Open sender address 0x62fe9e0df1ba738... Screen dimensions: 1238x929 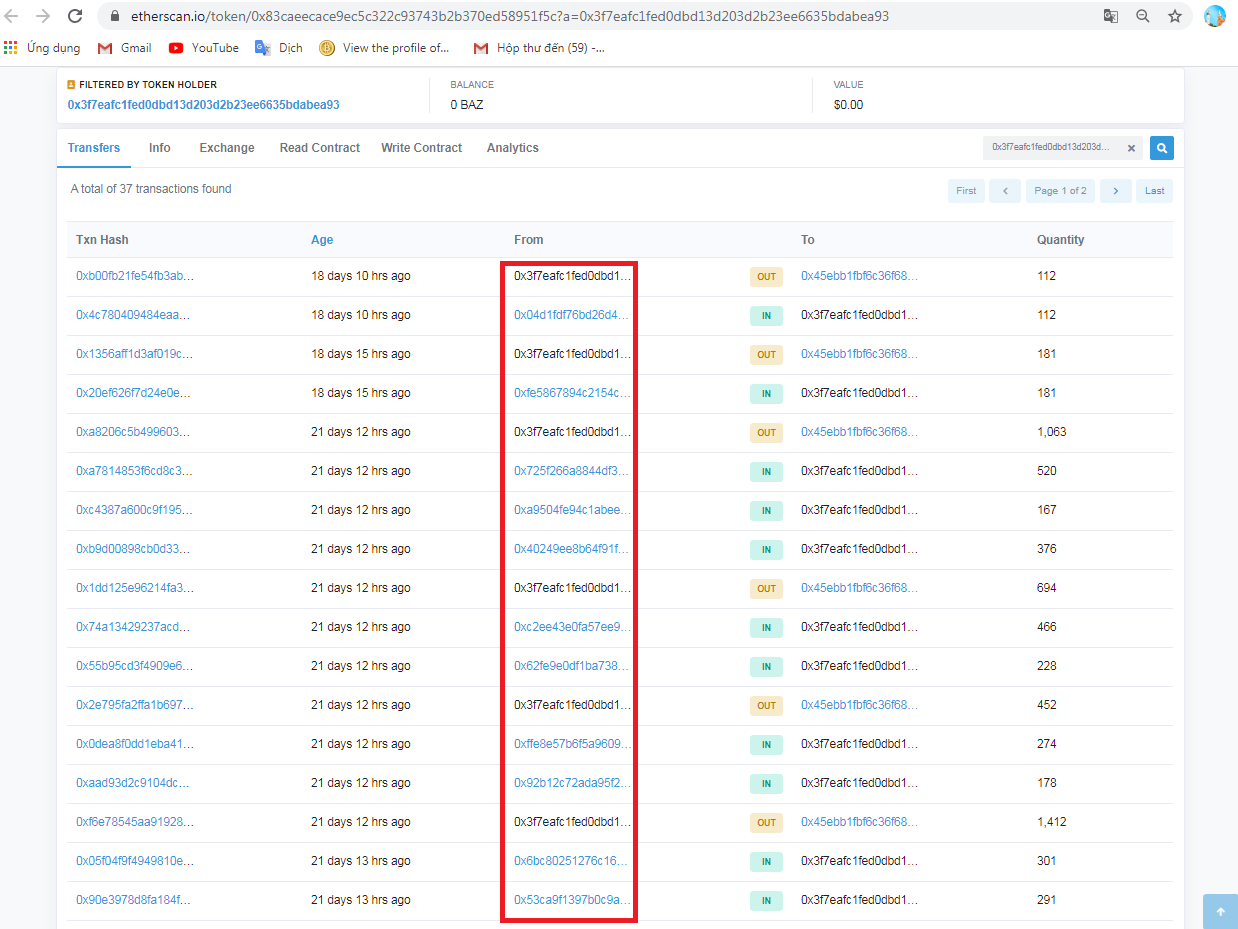573,666
